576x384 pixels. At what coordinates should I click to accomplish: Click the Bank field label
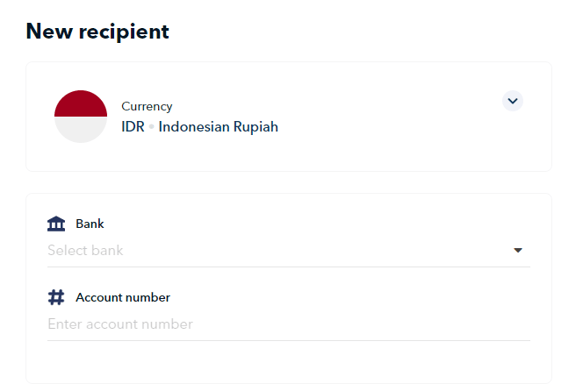pos(90,224)
